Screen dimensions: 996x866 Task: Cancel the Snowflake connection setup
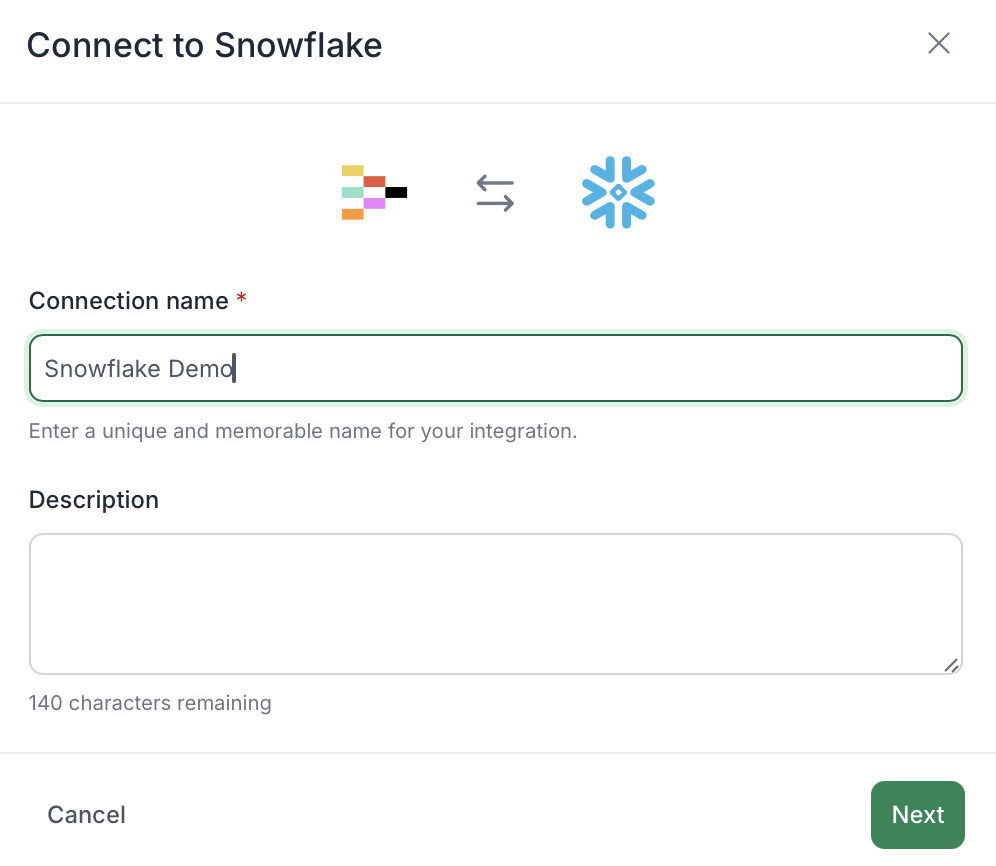pos(86,815)
